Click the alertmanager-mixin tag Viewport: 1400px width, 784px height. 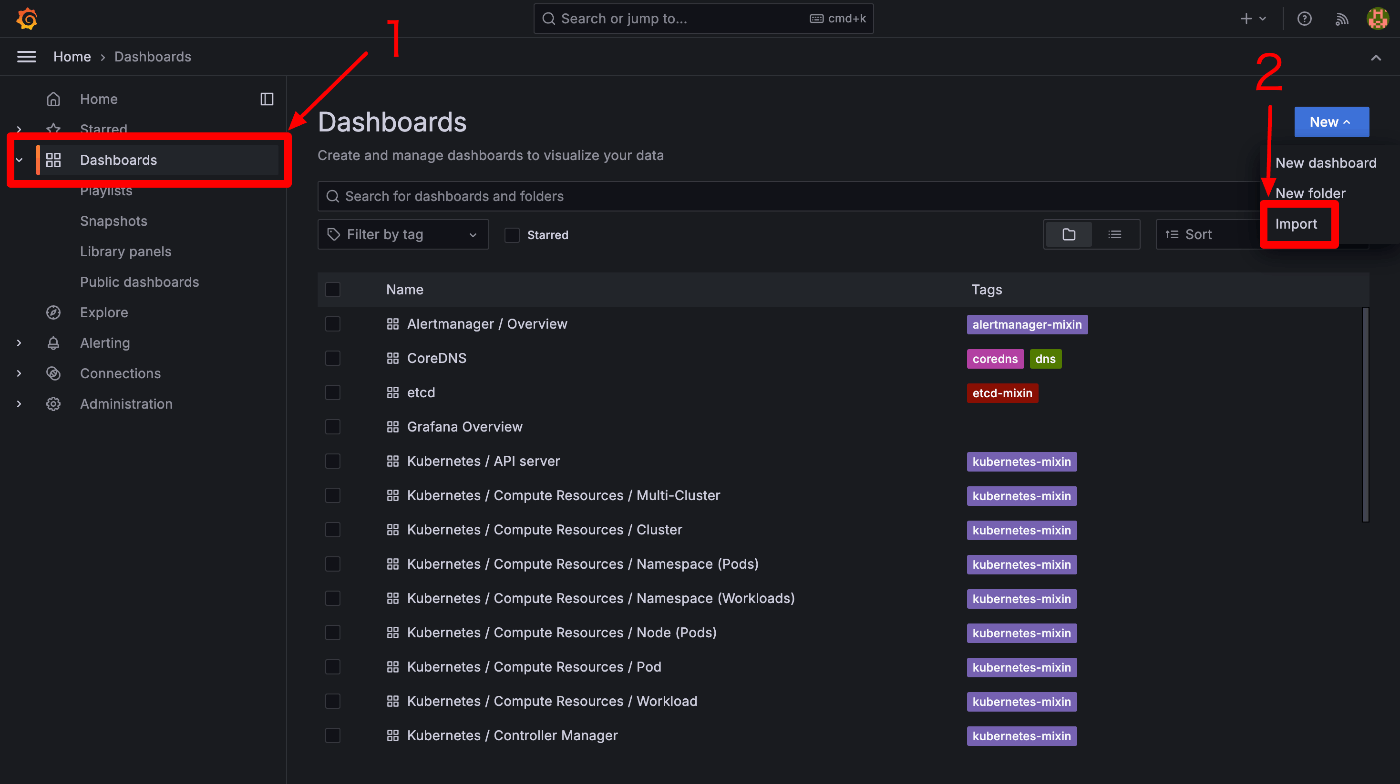pyautogui.click(x=1027, y=325)
